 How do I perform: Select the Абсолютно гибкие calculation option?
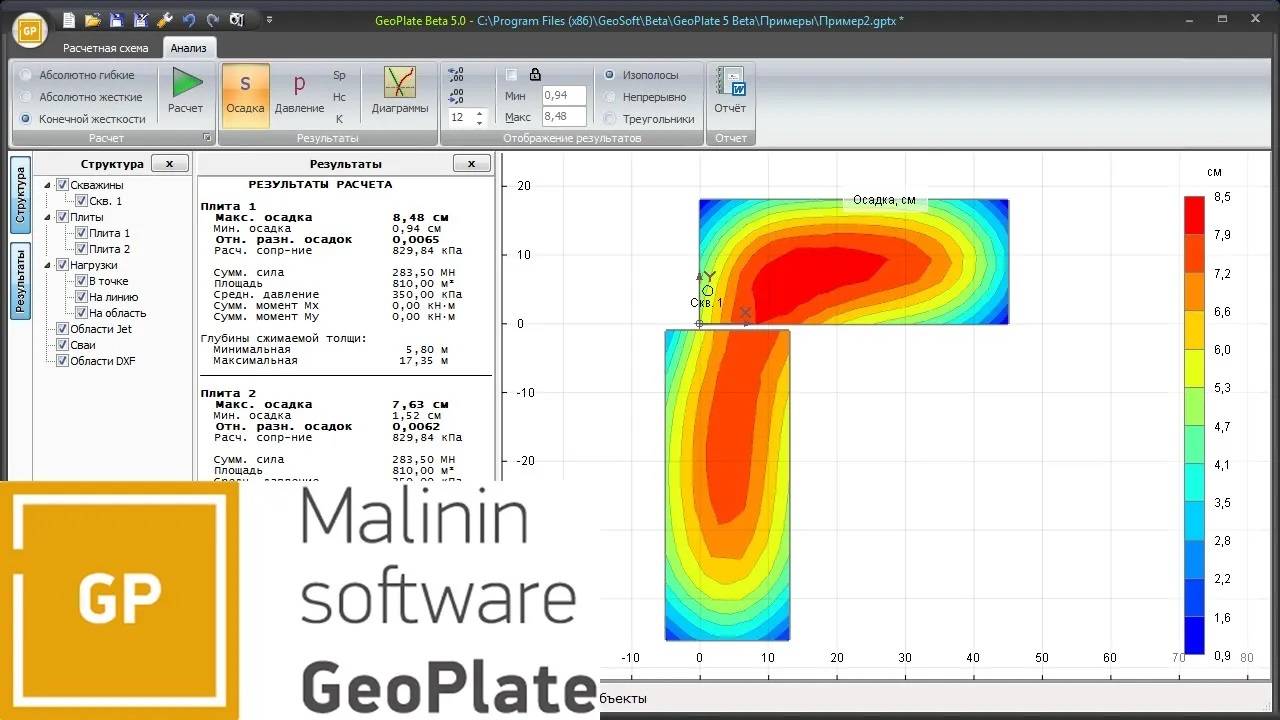pyautogui.click(x=78, y=75)
